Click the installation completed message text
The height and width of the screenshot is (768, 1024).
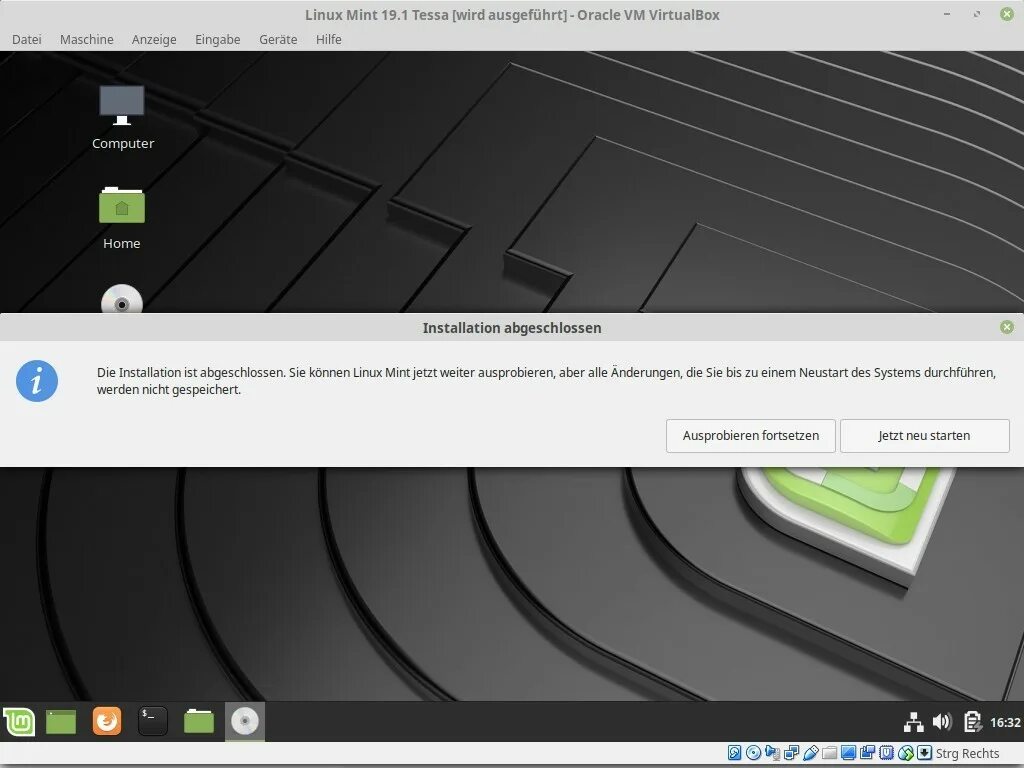tap(546, 381)
